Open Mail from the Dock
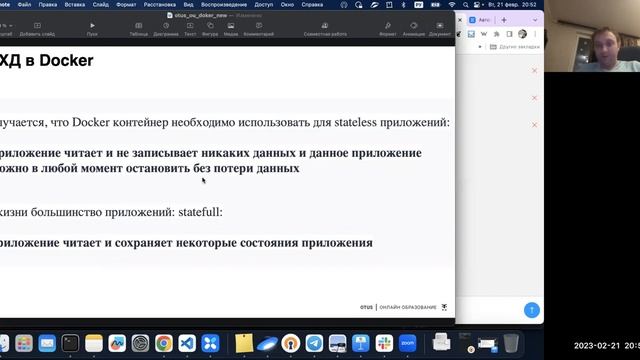This screenshot has width=640, height=360. pyautogui.click(x=47, y=343)
